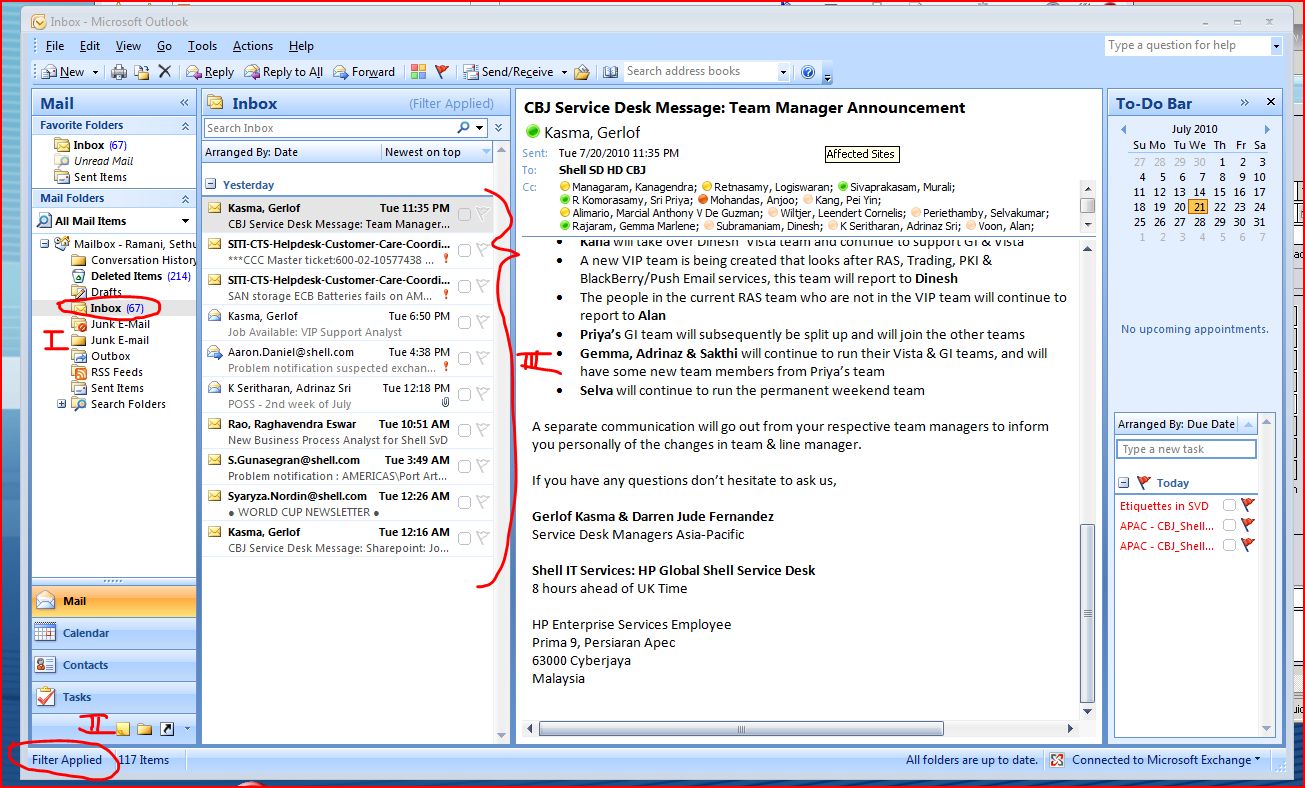This screenshot has width=1305, height=788.
Task: Open the Notes icon in the navigation pane
Action: click(122, 729)
